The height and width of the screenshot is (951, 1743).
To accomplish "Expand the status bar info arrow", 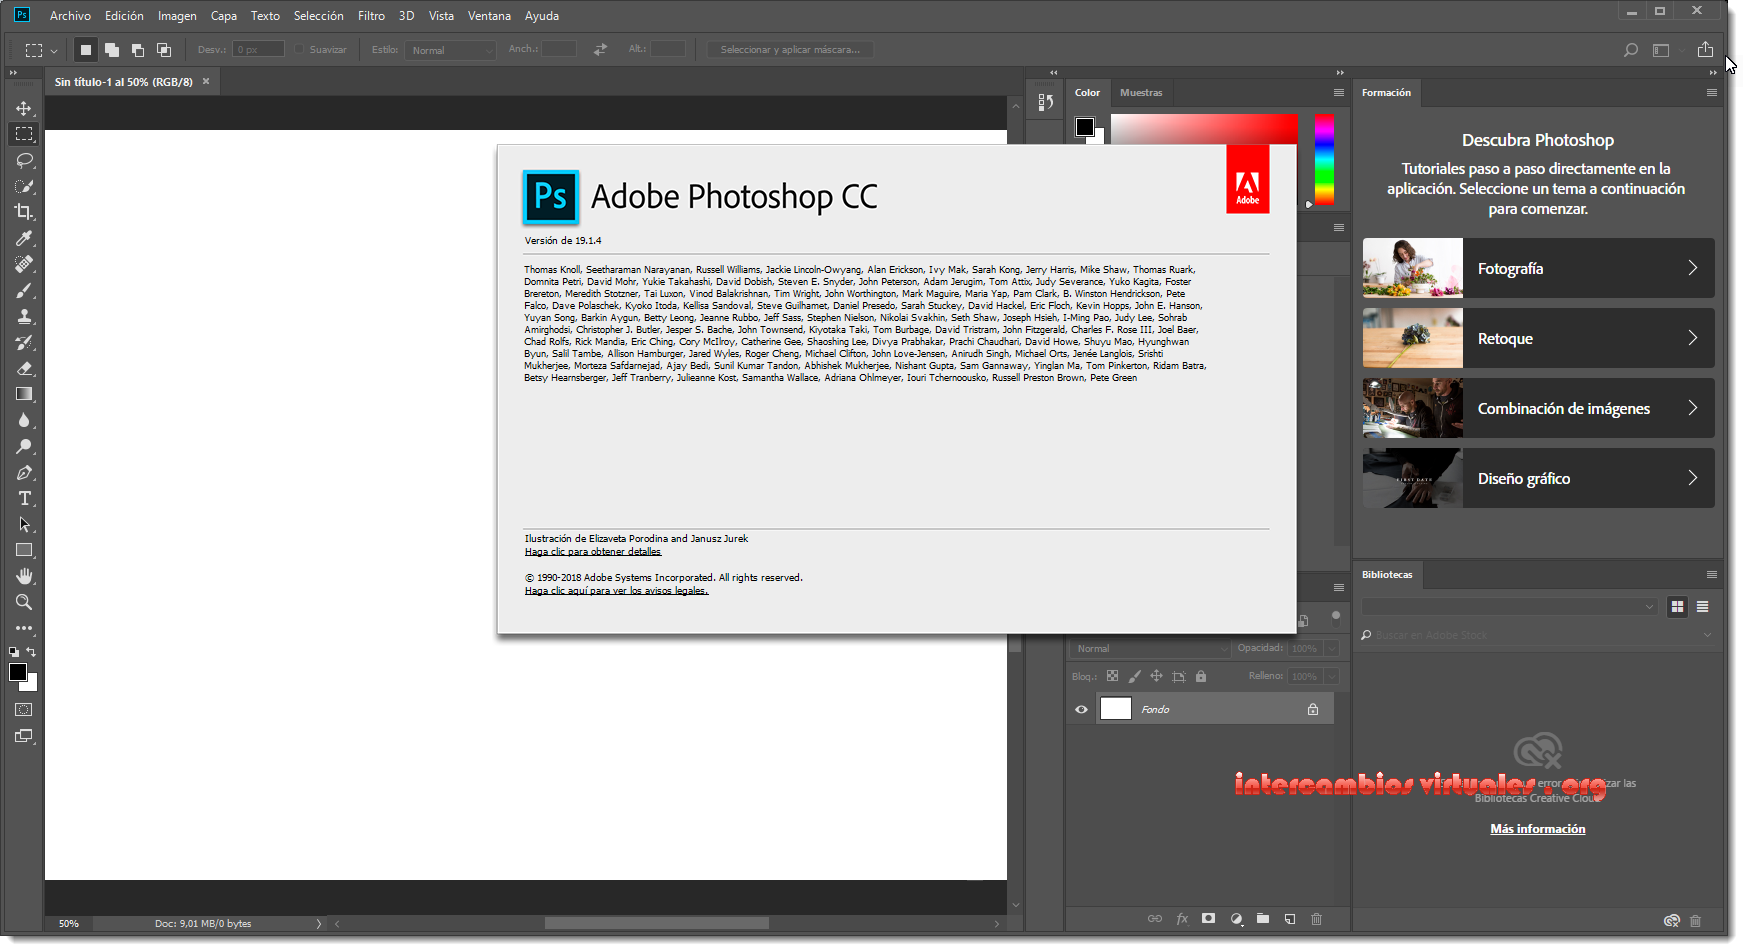I will [x=319, y=924].
